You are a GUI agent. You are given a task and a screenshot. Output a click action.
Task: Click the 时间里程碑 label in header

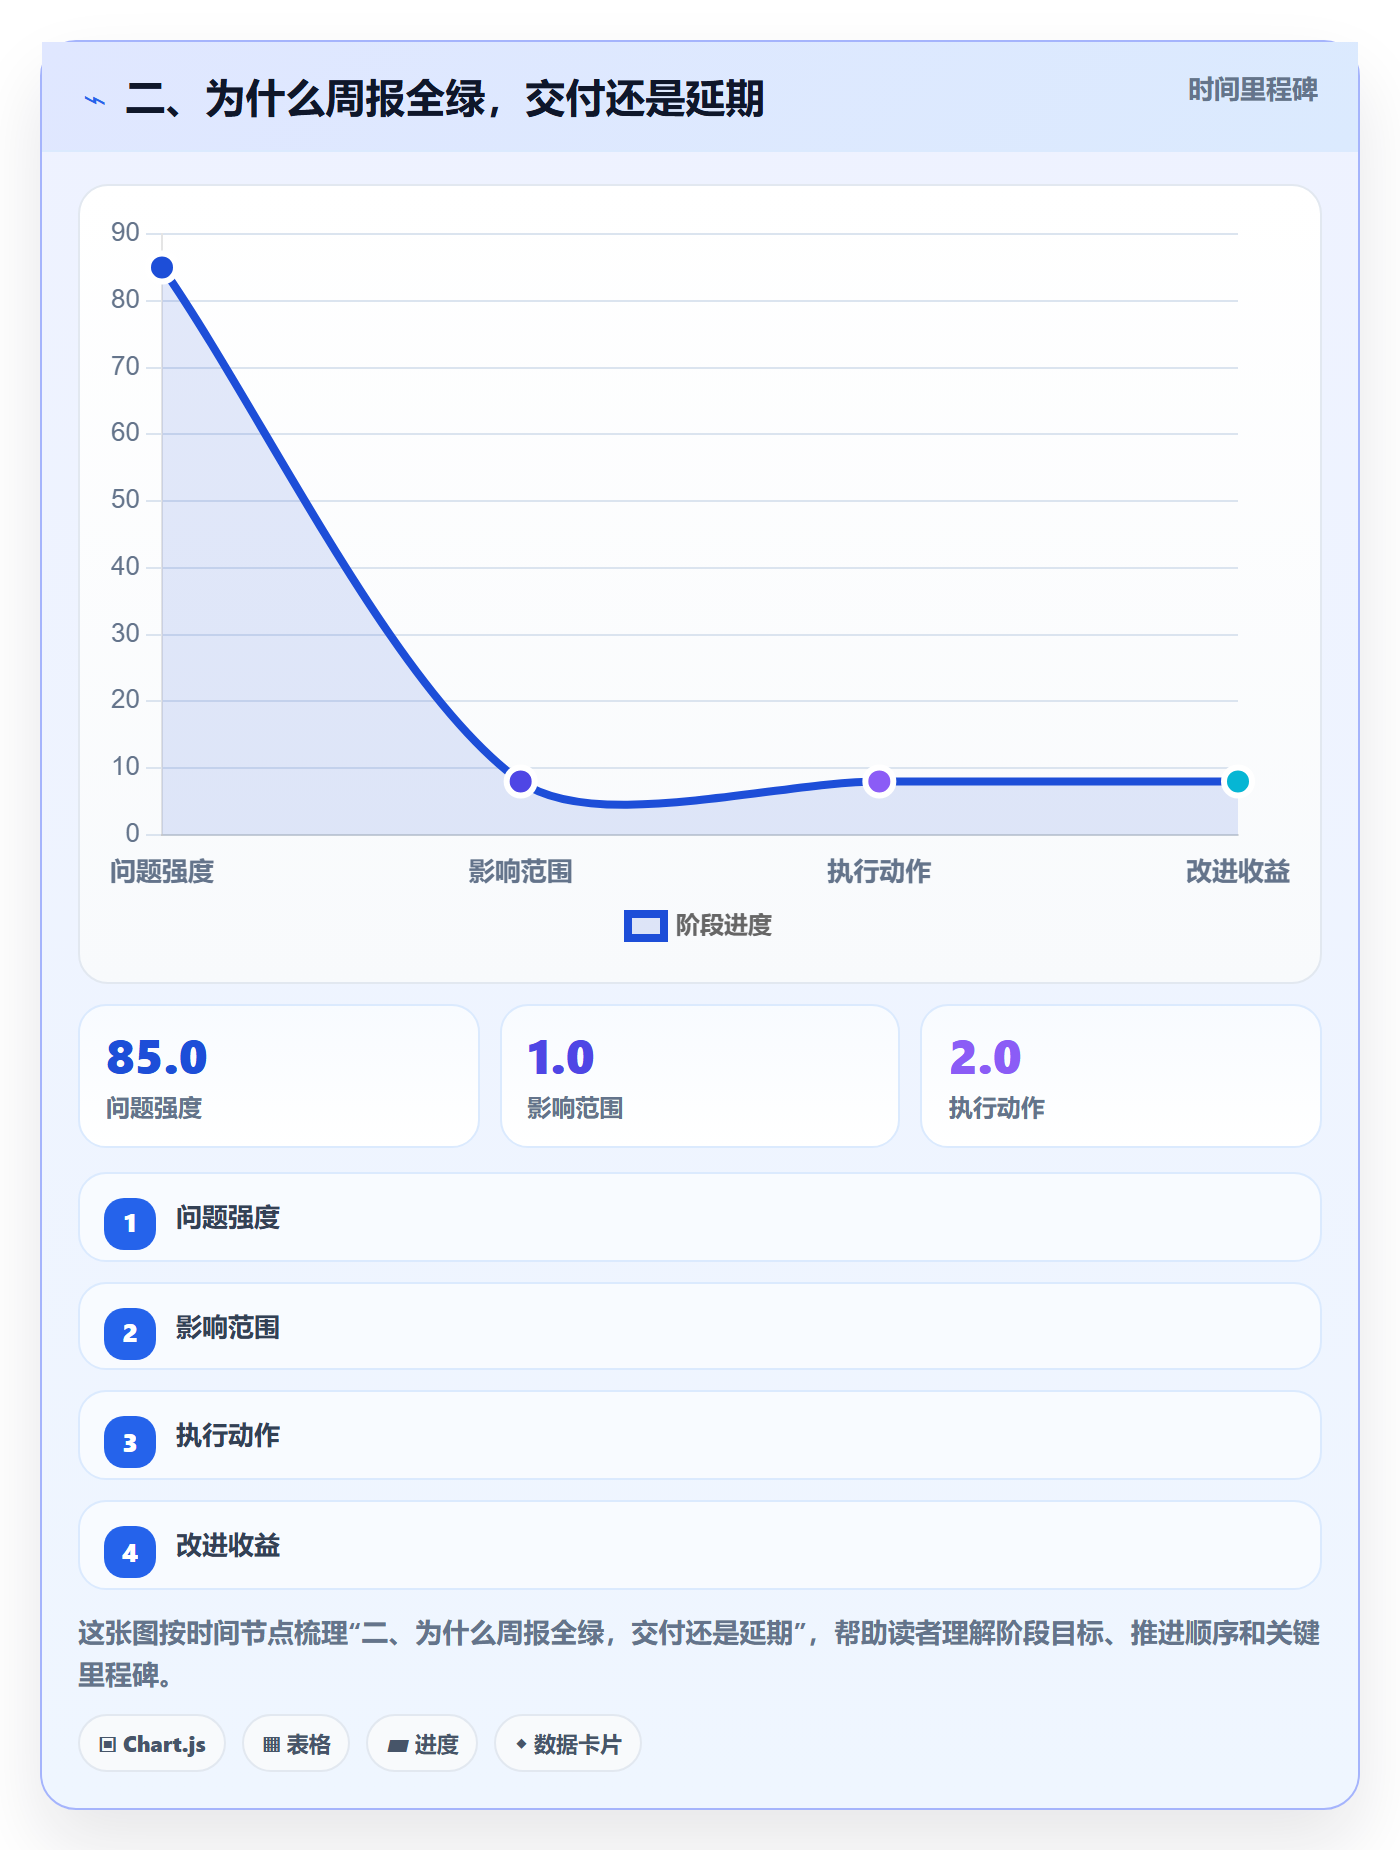(1252, 90)
